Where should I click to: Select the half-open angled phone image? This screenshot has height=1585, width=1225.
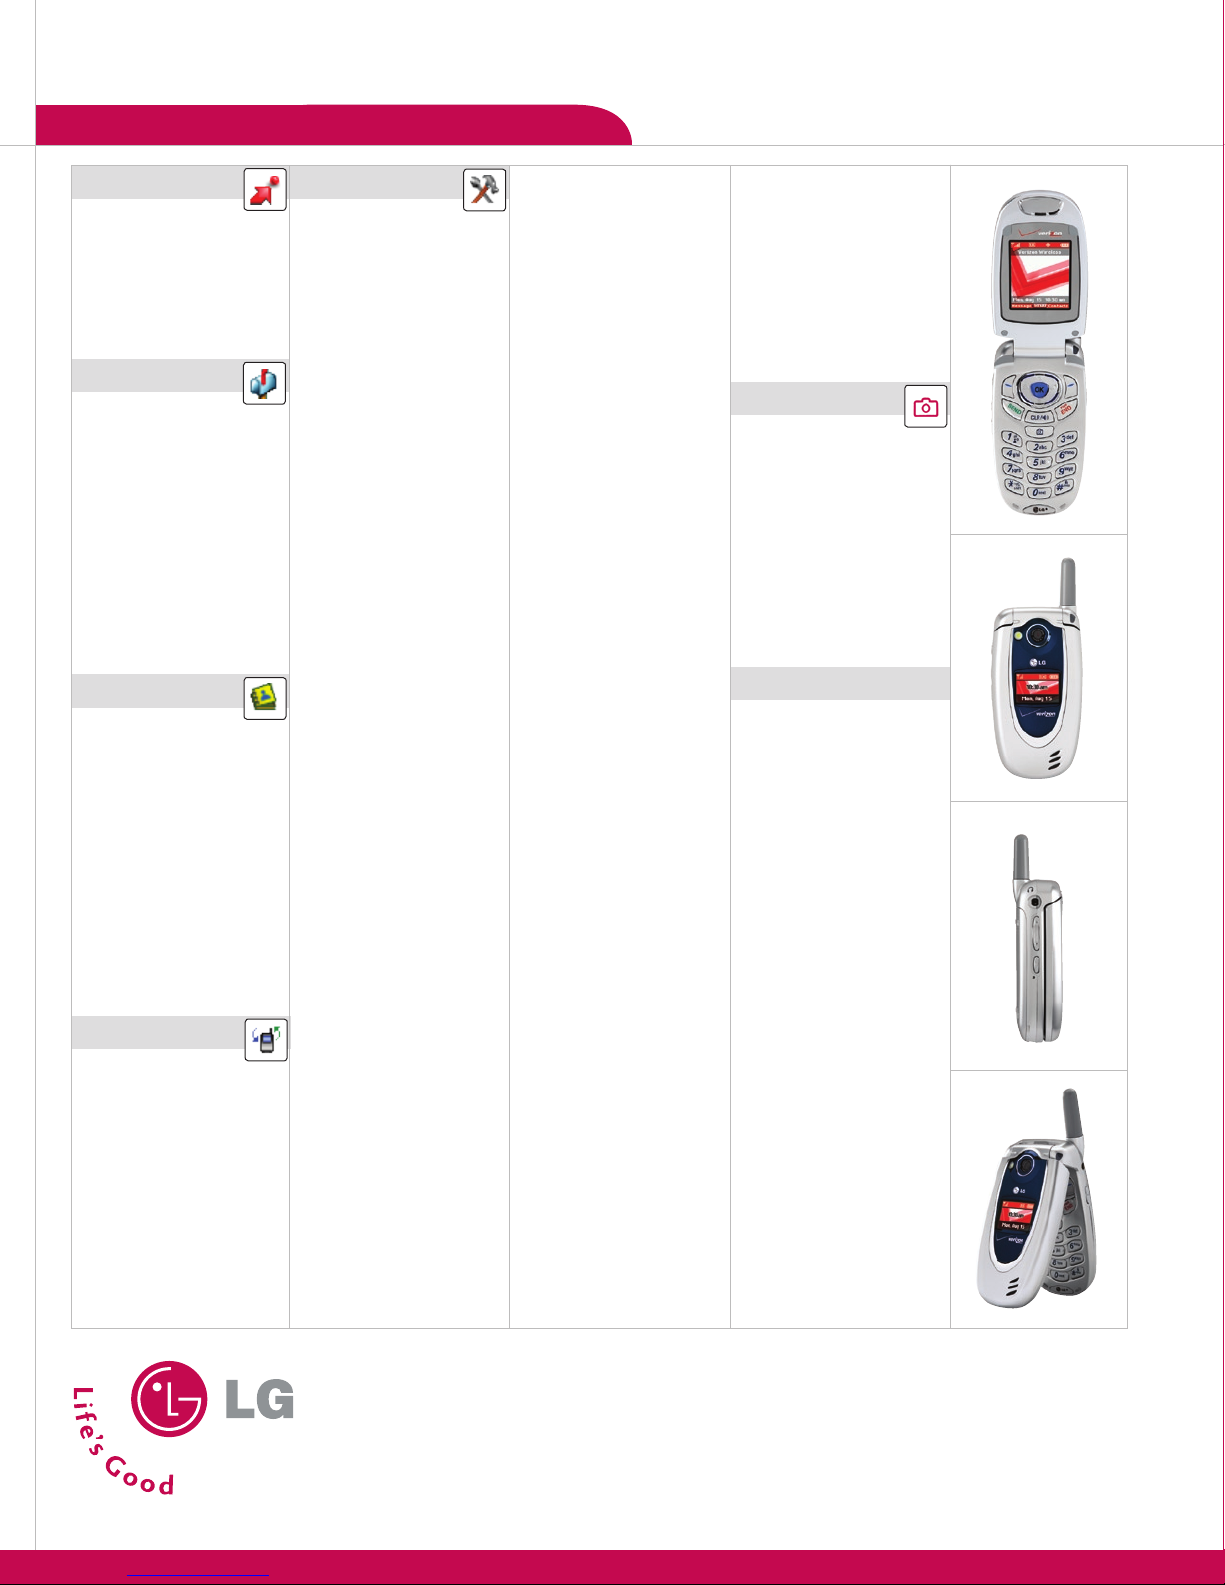tap(1037, 1198)
